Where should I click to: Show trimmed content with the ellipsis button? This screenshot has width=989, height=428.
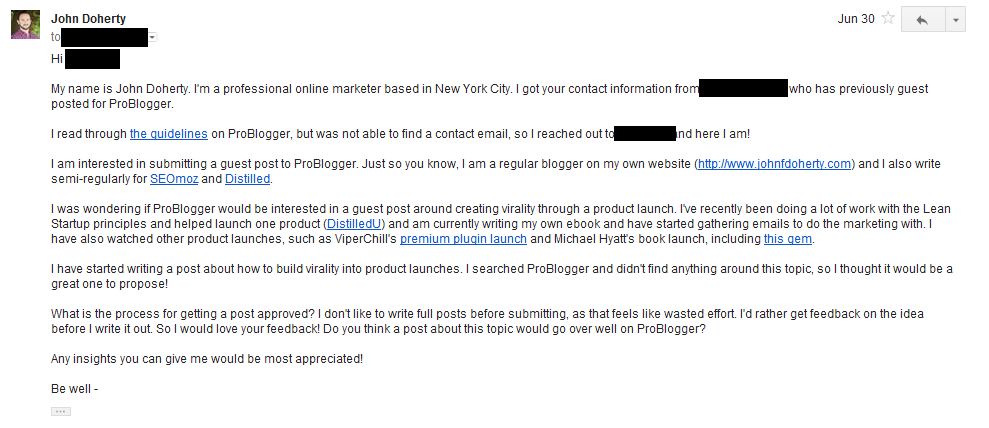point(61,412)
